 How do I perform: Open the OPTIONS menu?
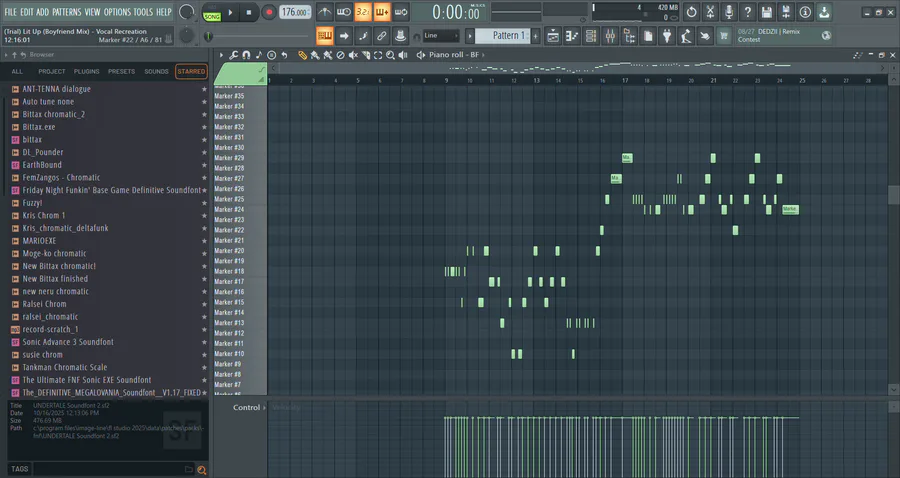(x=118, y=12)
